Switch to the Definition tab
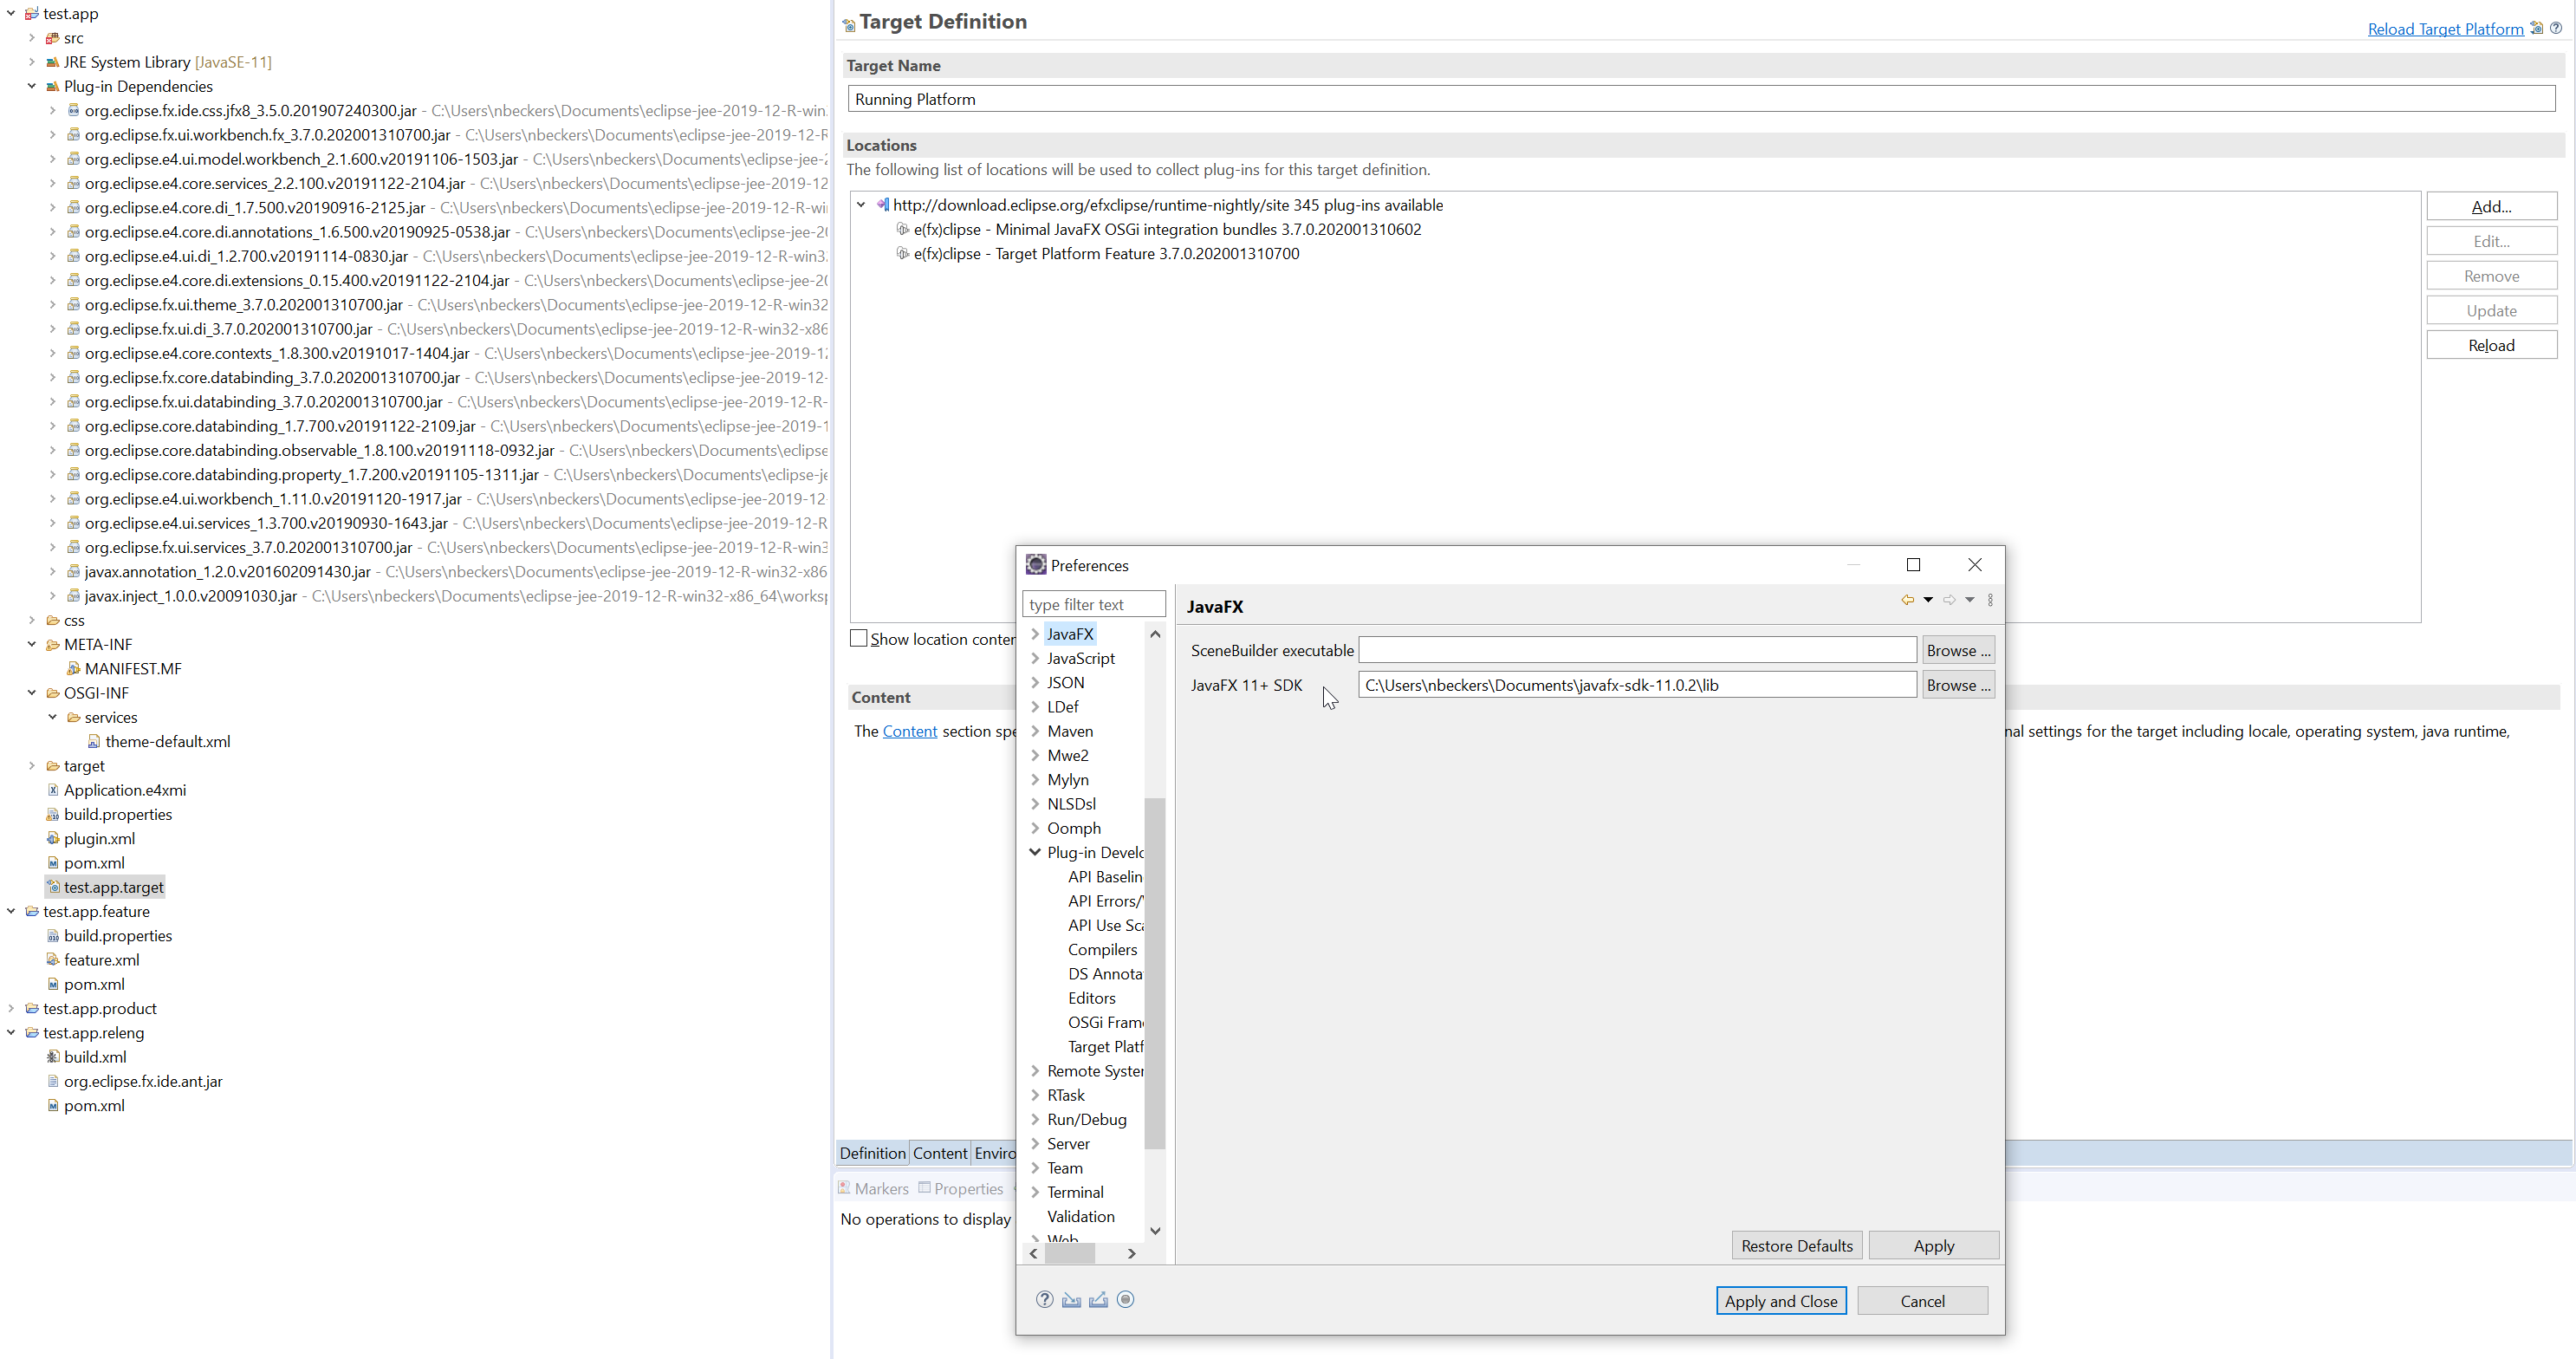Viewport: 2576px width, 1359px height. coord(872,1153)
